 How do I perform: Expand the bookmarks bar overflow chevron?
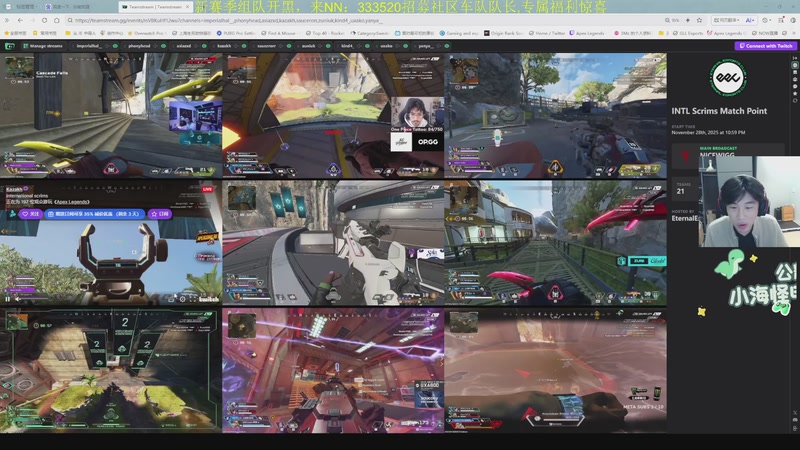point(794,33)
